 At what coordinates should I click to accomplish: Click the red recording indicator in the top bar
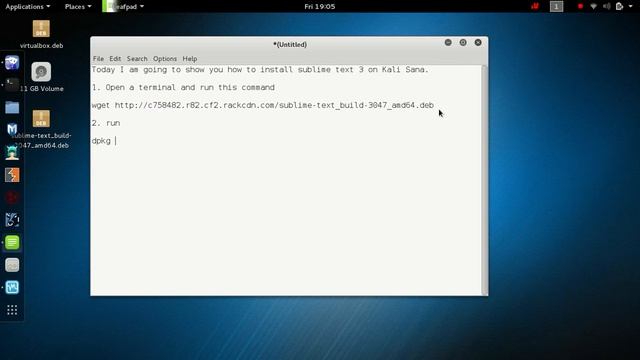[580, 6]
